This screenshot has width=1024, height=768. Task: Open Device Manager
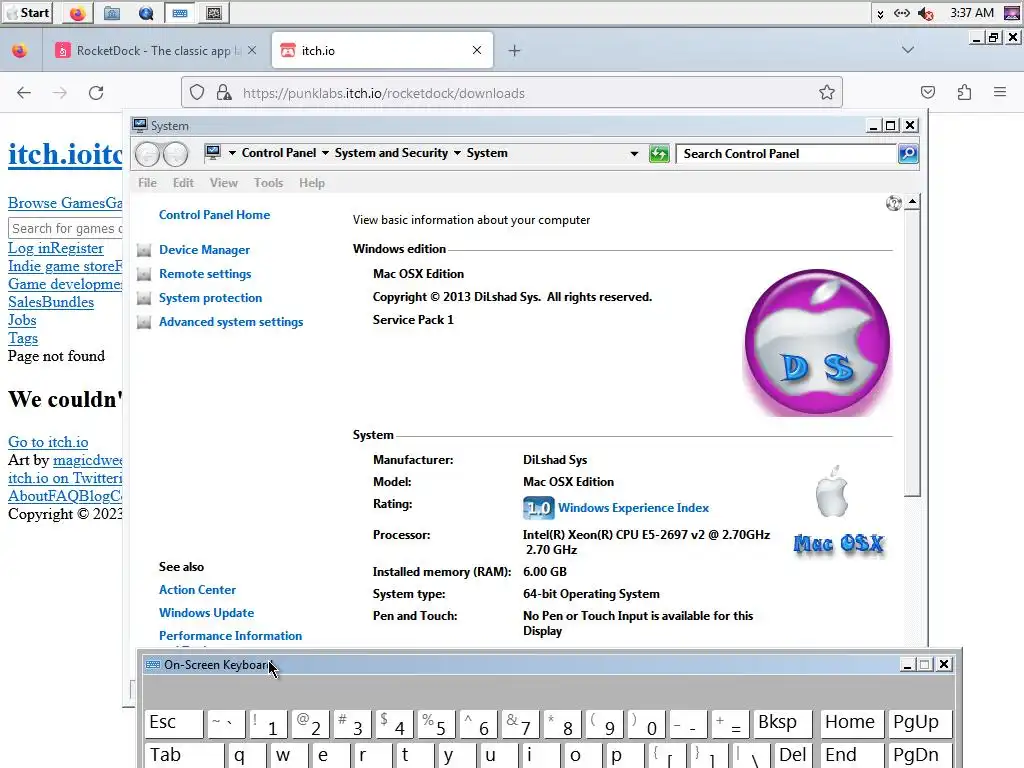(204, 249)
